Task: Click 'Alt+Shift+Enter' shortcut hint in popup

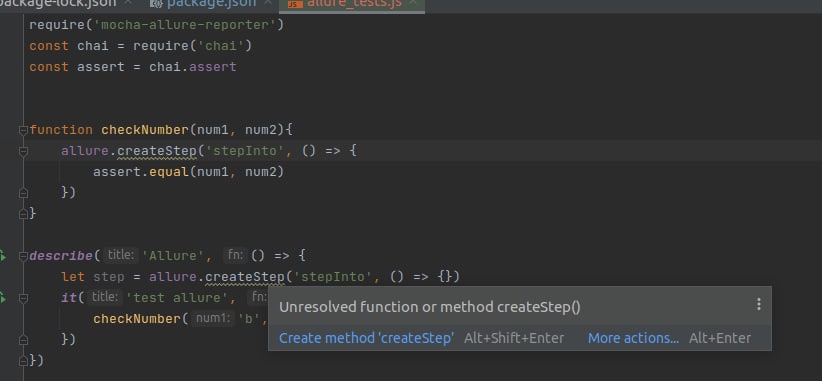Action: [514, 338]
